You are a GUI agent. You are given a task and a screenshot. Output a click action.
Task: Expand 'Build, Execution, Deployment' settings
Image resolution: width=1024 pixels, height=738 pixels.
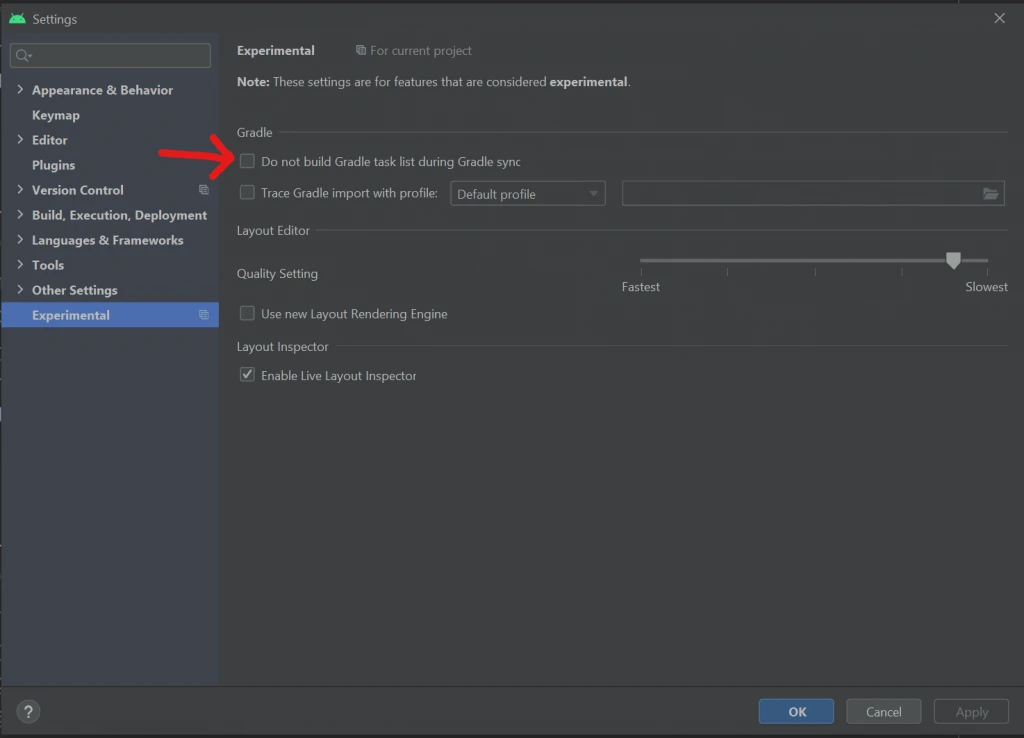(20, 214)
